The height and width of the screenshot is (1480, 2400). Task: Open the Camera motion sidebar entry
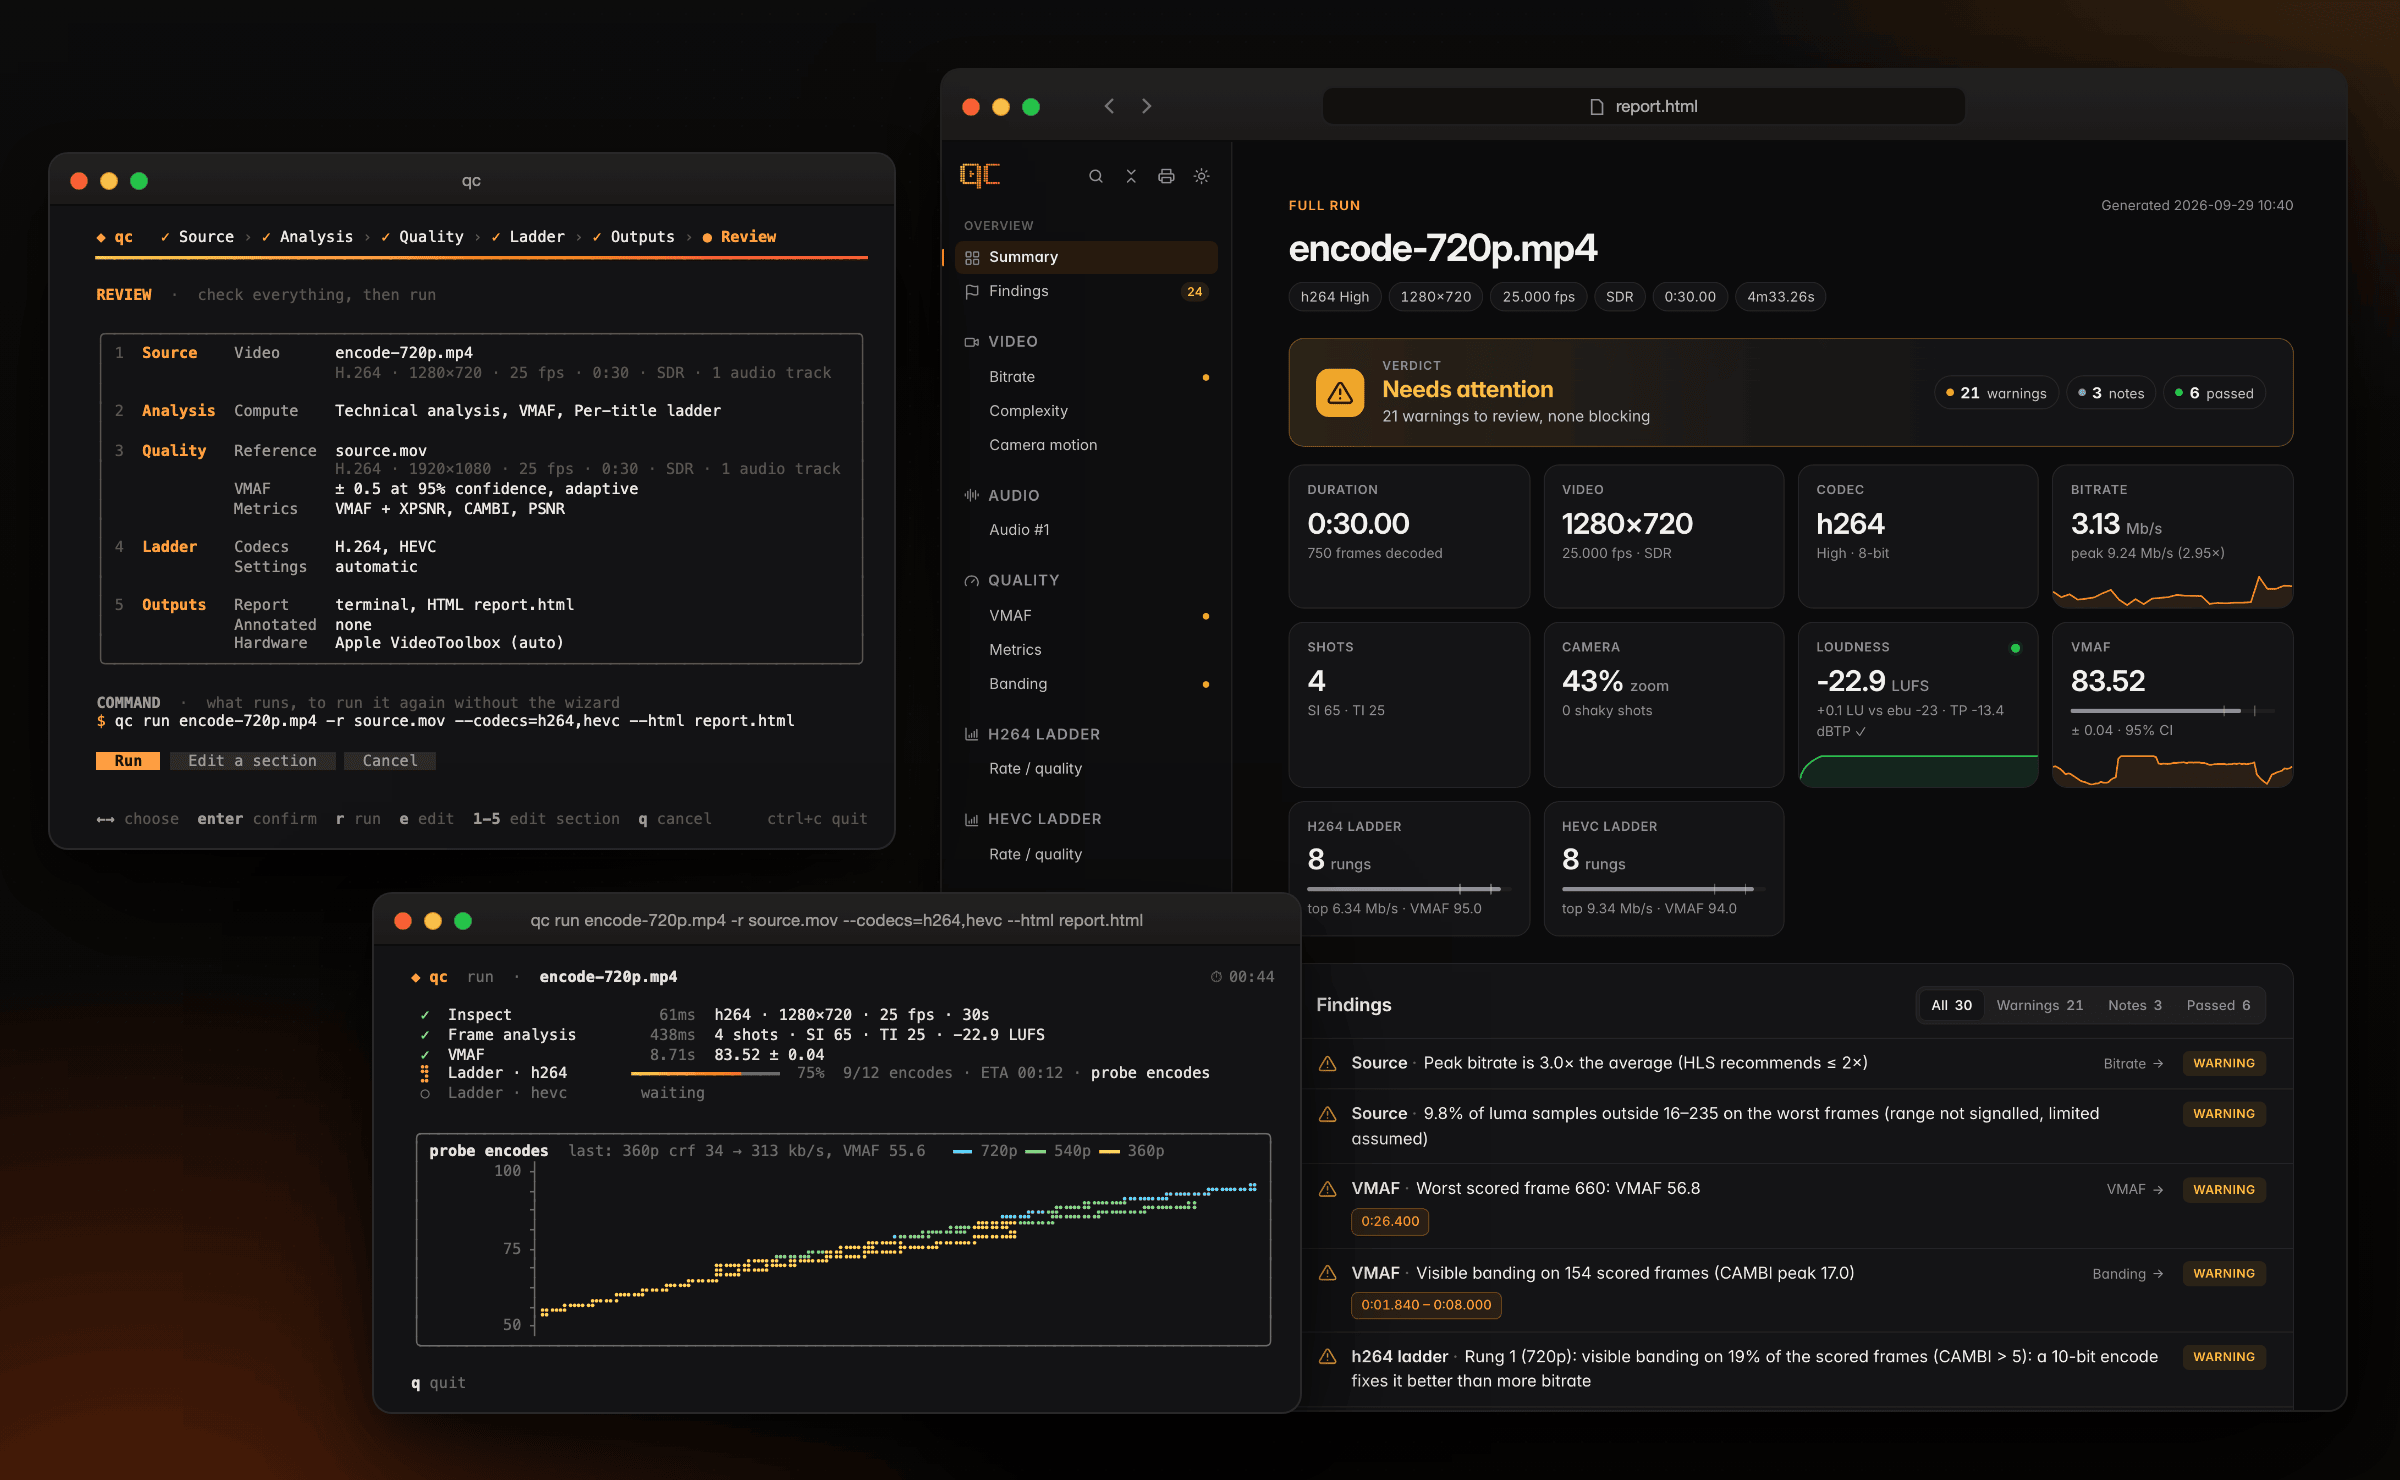click(1086, 445)
